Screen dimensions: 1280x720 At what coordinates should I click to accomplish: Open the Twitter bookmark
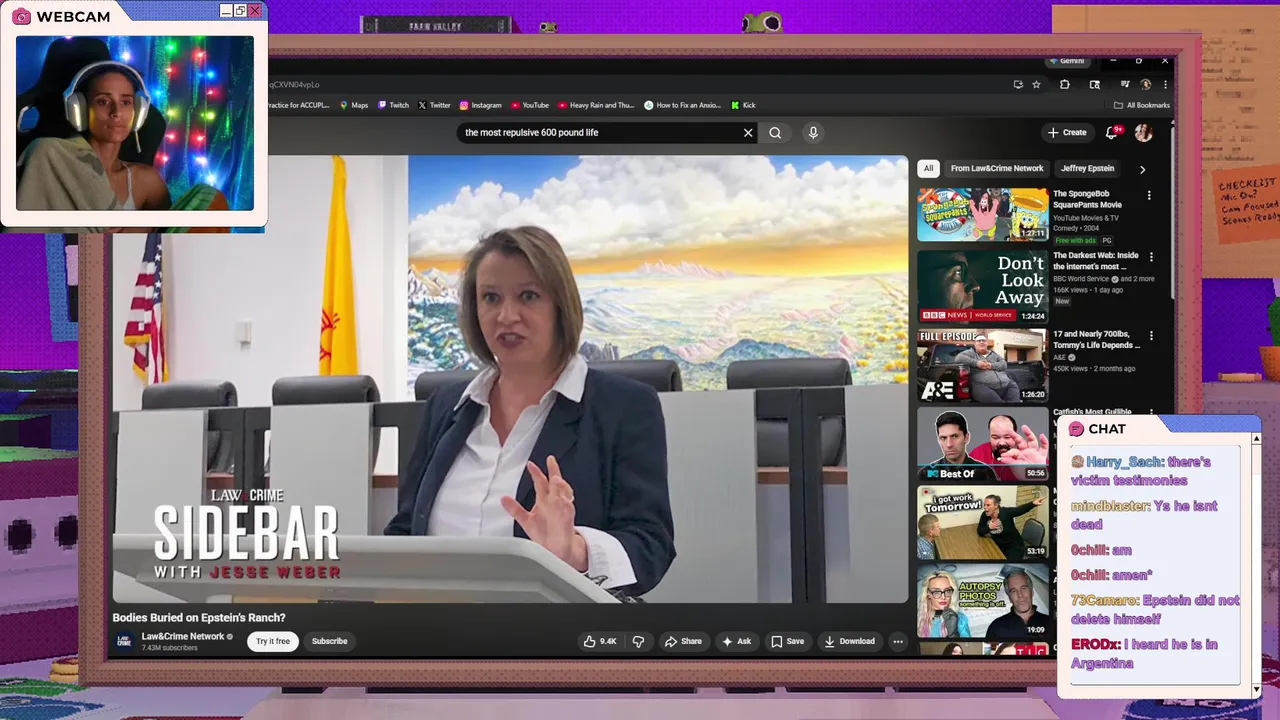(x=434, y=105)
